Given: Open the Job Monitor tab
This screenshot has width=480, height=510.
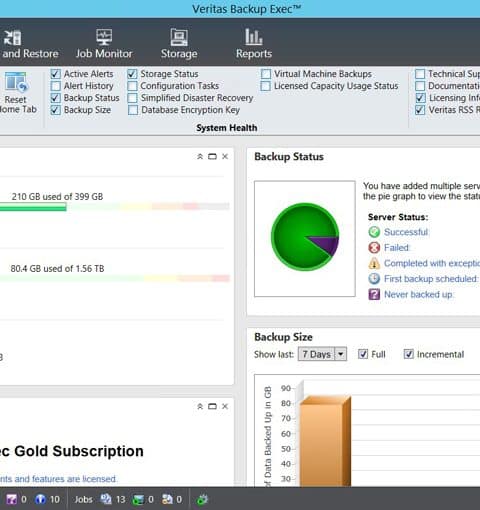Looking at the screenshot, I should (x=104, y=44).
